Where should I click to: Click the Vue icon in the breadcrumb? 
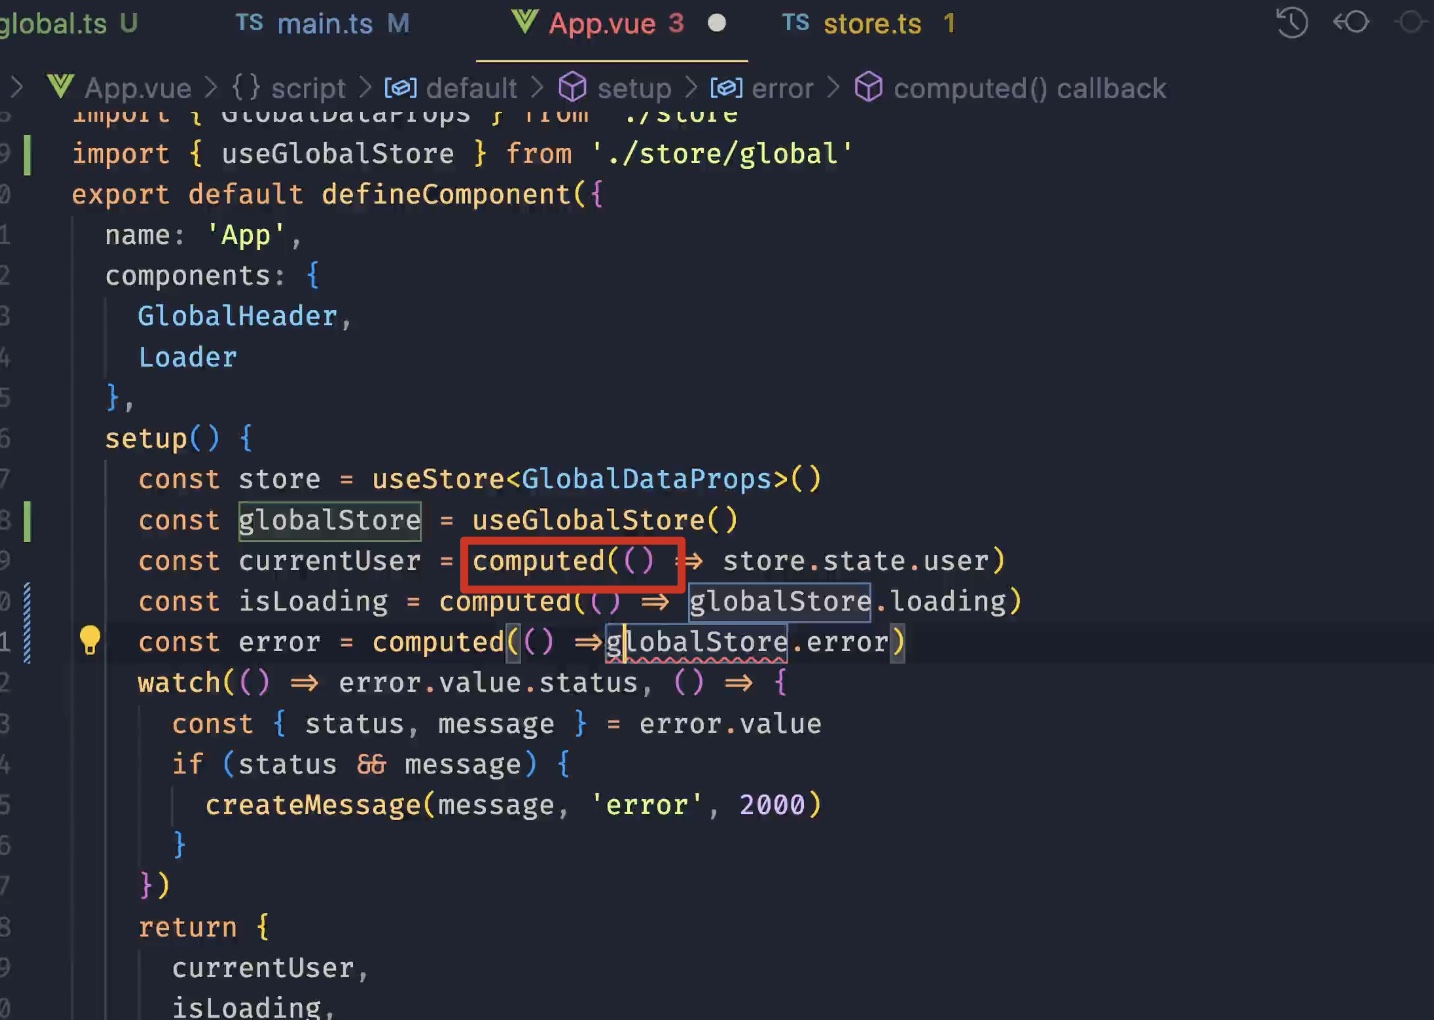[60, 87]
